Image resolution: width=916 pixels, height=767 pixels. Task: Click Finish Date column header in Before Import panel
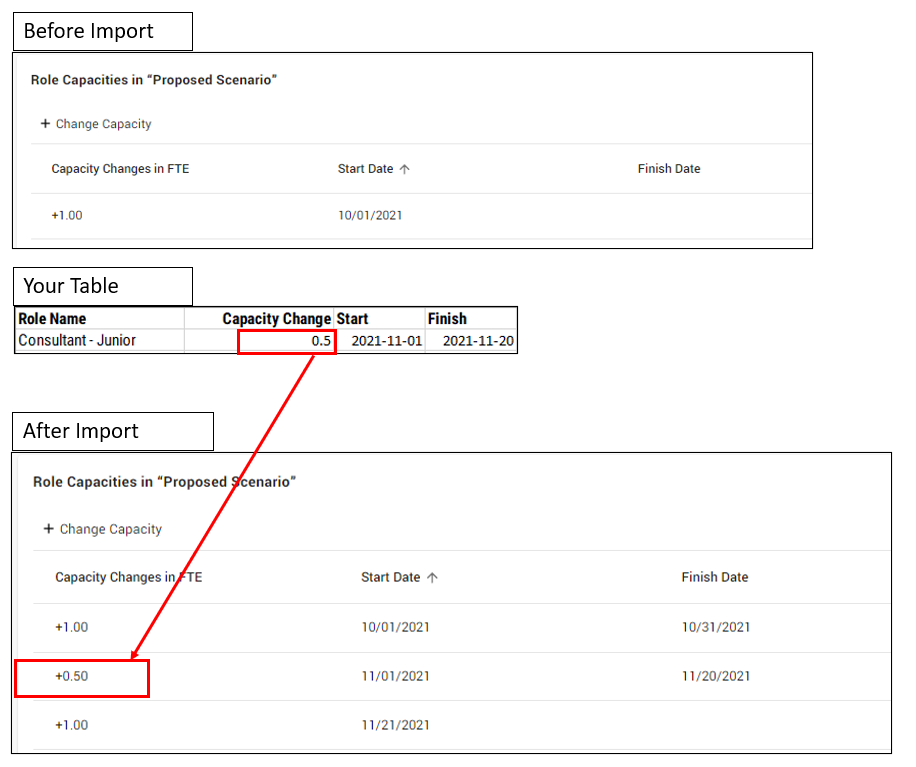tap(668, 169)
